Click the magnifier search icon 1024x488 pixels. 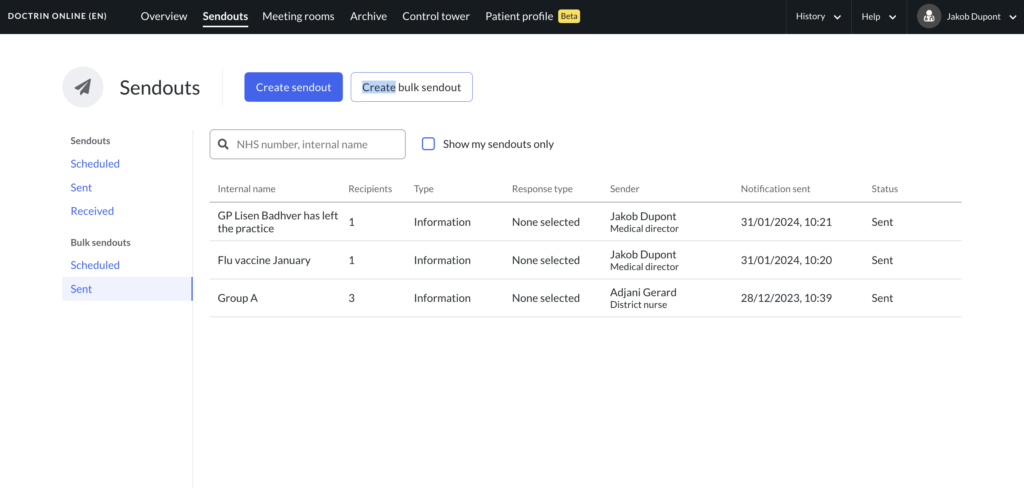point(223,144)
